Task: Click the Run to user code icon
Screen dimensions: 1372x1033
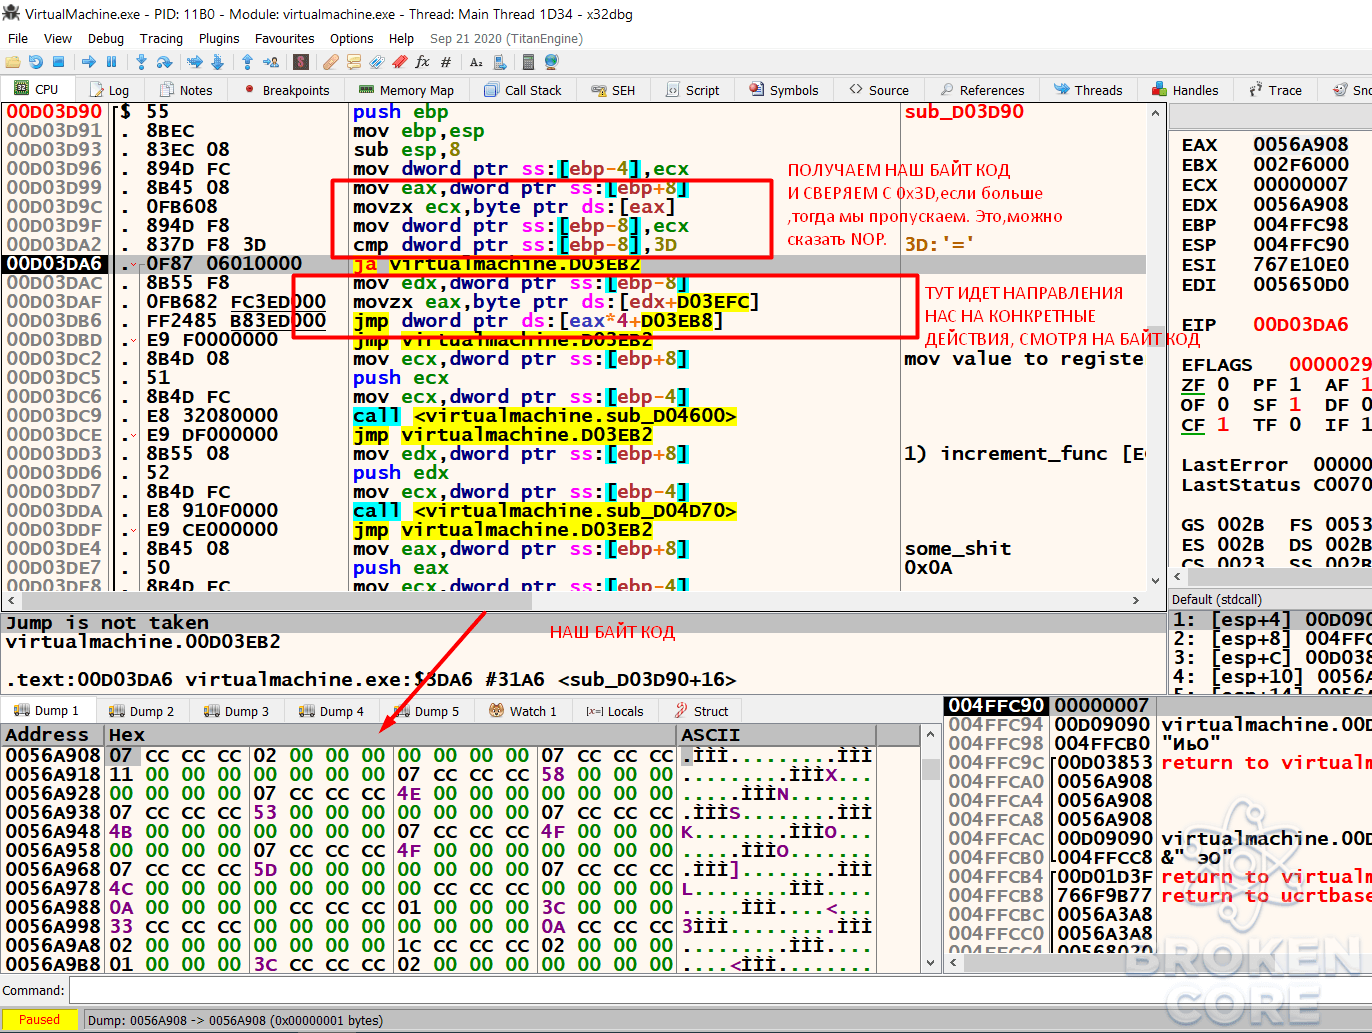Action: point(271,62)
